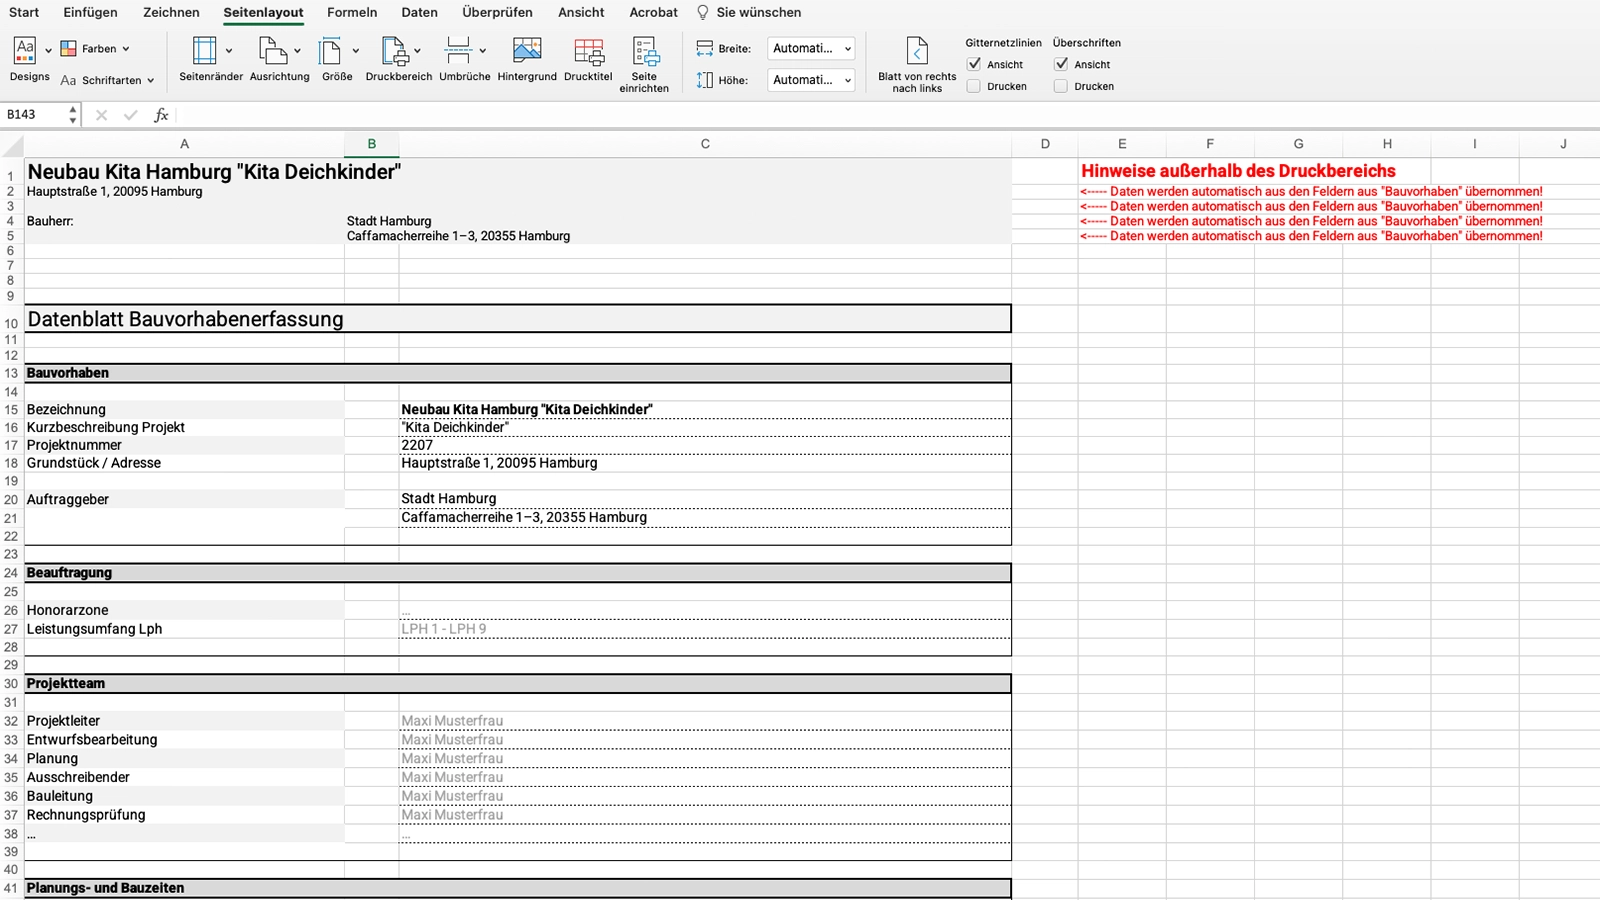
Task: Switch to the Acrobat tab
Action: [x=653, y=12]
